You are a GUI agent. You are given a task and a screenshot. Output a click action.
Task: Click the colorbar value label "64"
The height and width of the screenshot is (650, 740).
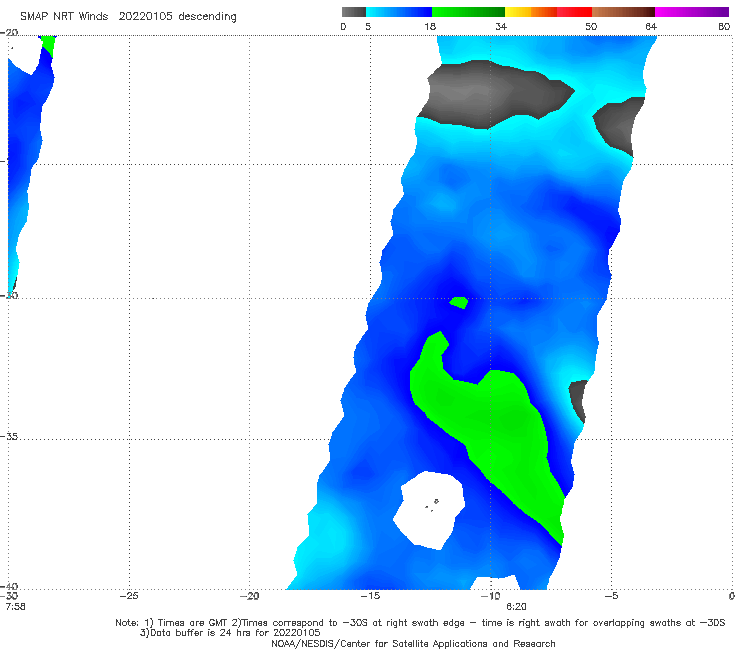pyautogui.click(x=651, y=26)
